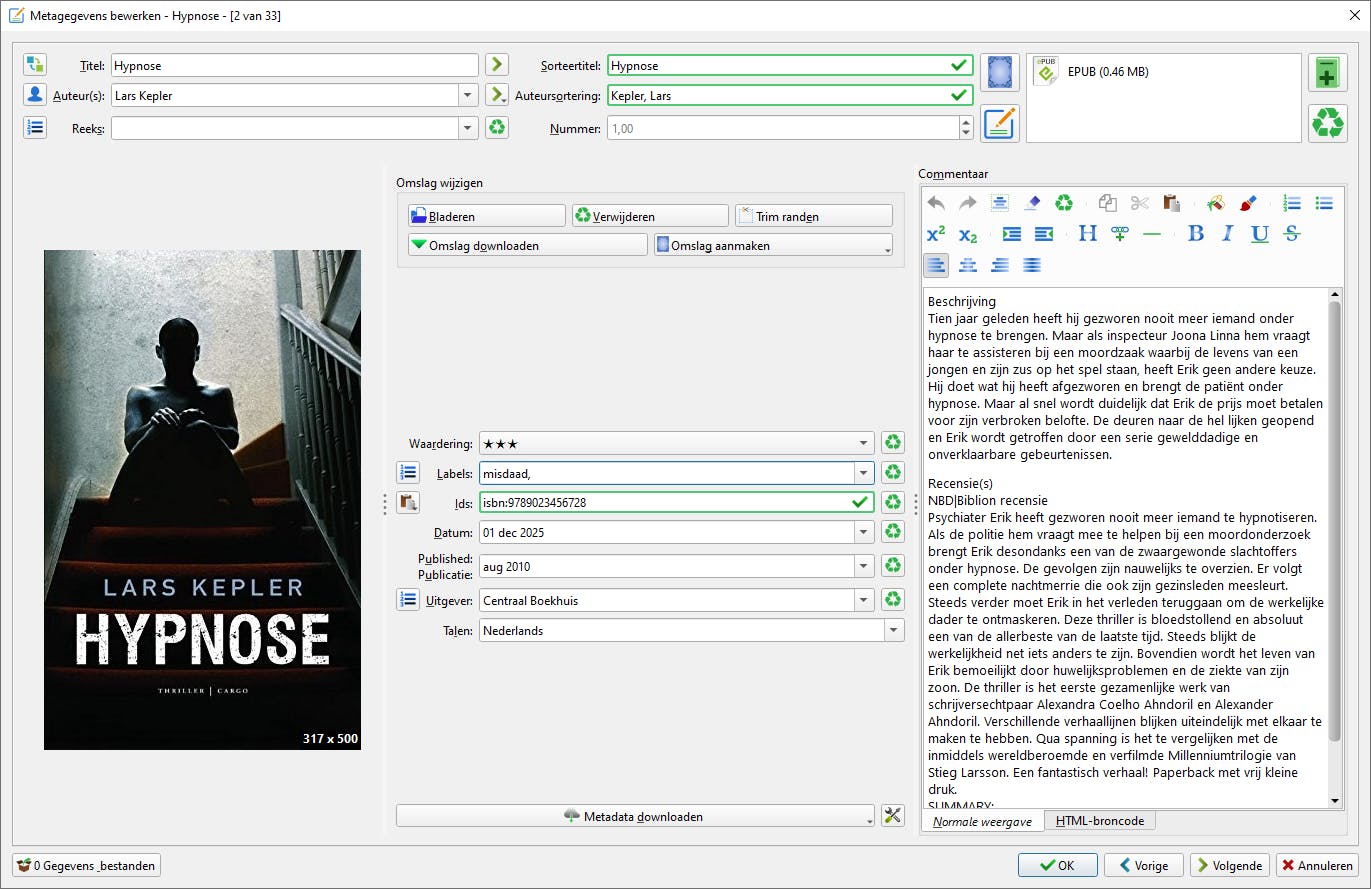Open the metadata download configuration wrench icon
Image resolution: width=1371 pixels, height=889 pixels.
(893, 816)
